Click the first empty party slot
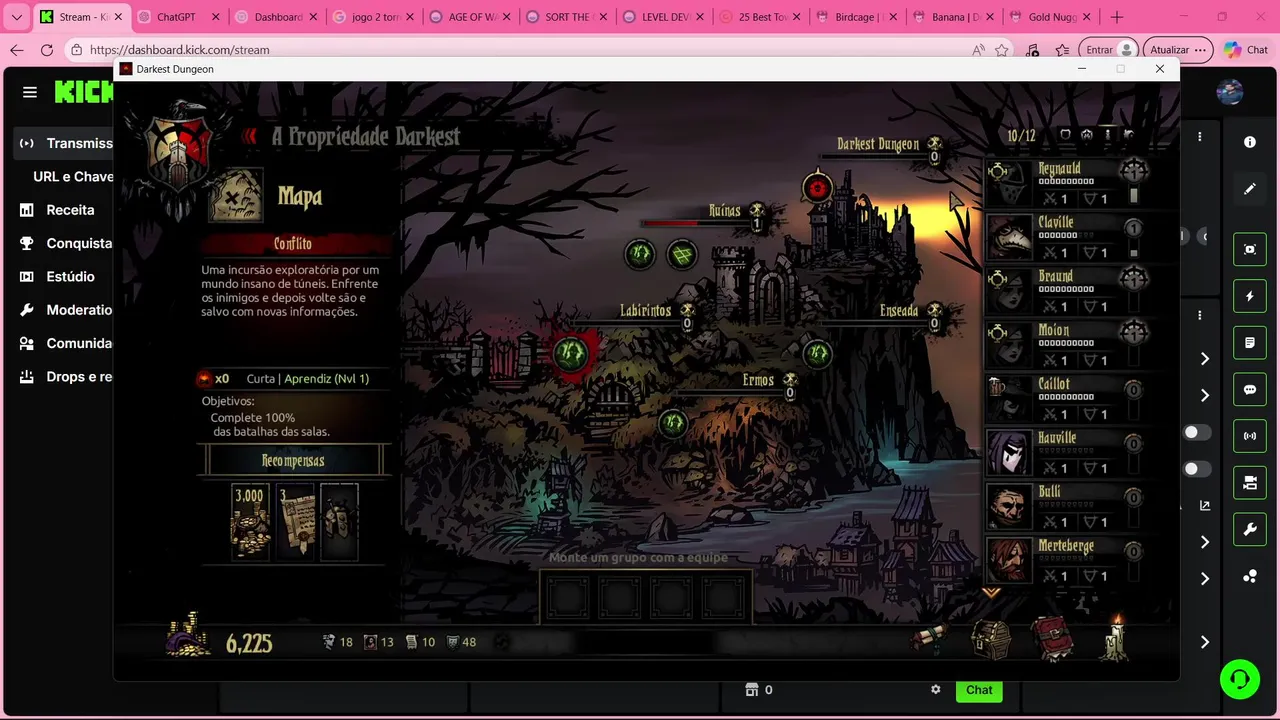The width and height of the screenshot is (1280, 720). pos(568,598)
